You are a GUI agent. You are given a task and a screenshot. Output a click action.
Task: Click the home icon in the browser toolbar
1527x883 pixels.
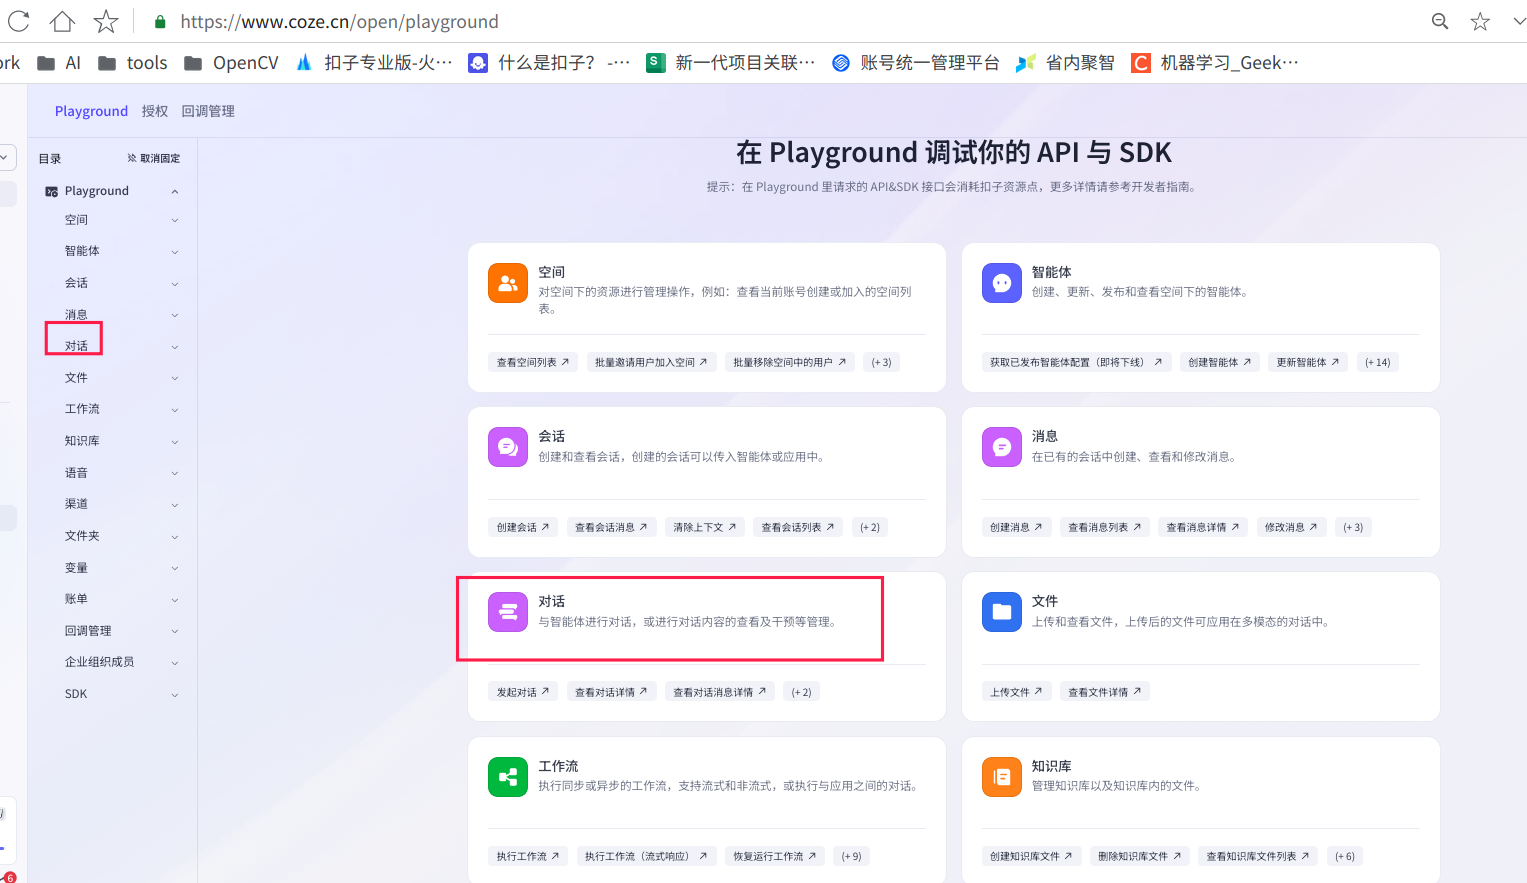(x=62, y=21)
